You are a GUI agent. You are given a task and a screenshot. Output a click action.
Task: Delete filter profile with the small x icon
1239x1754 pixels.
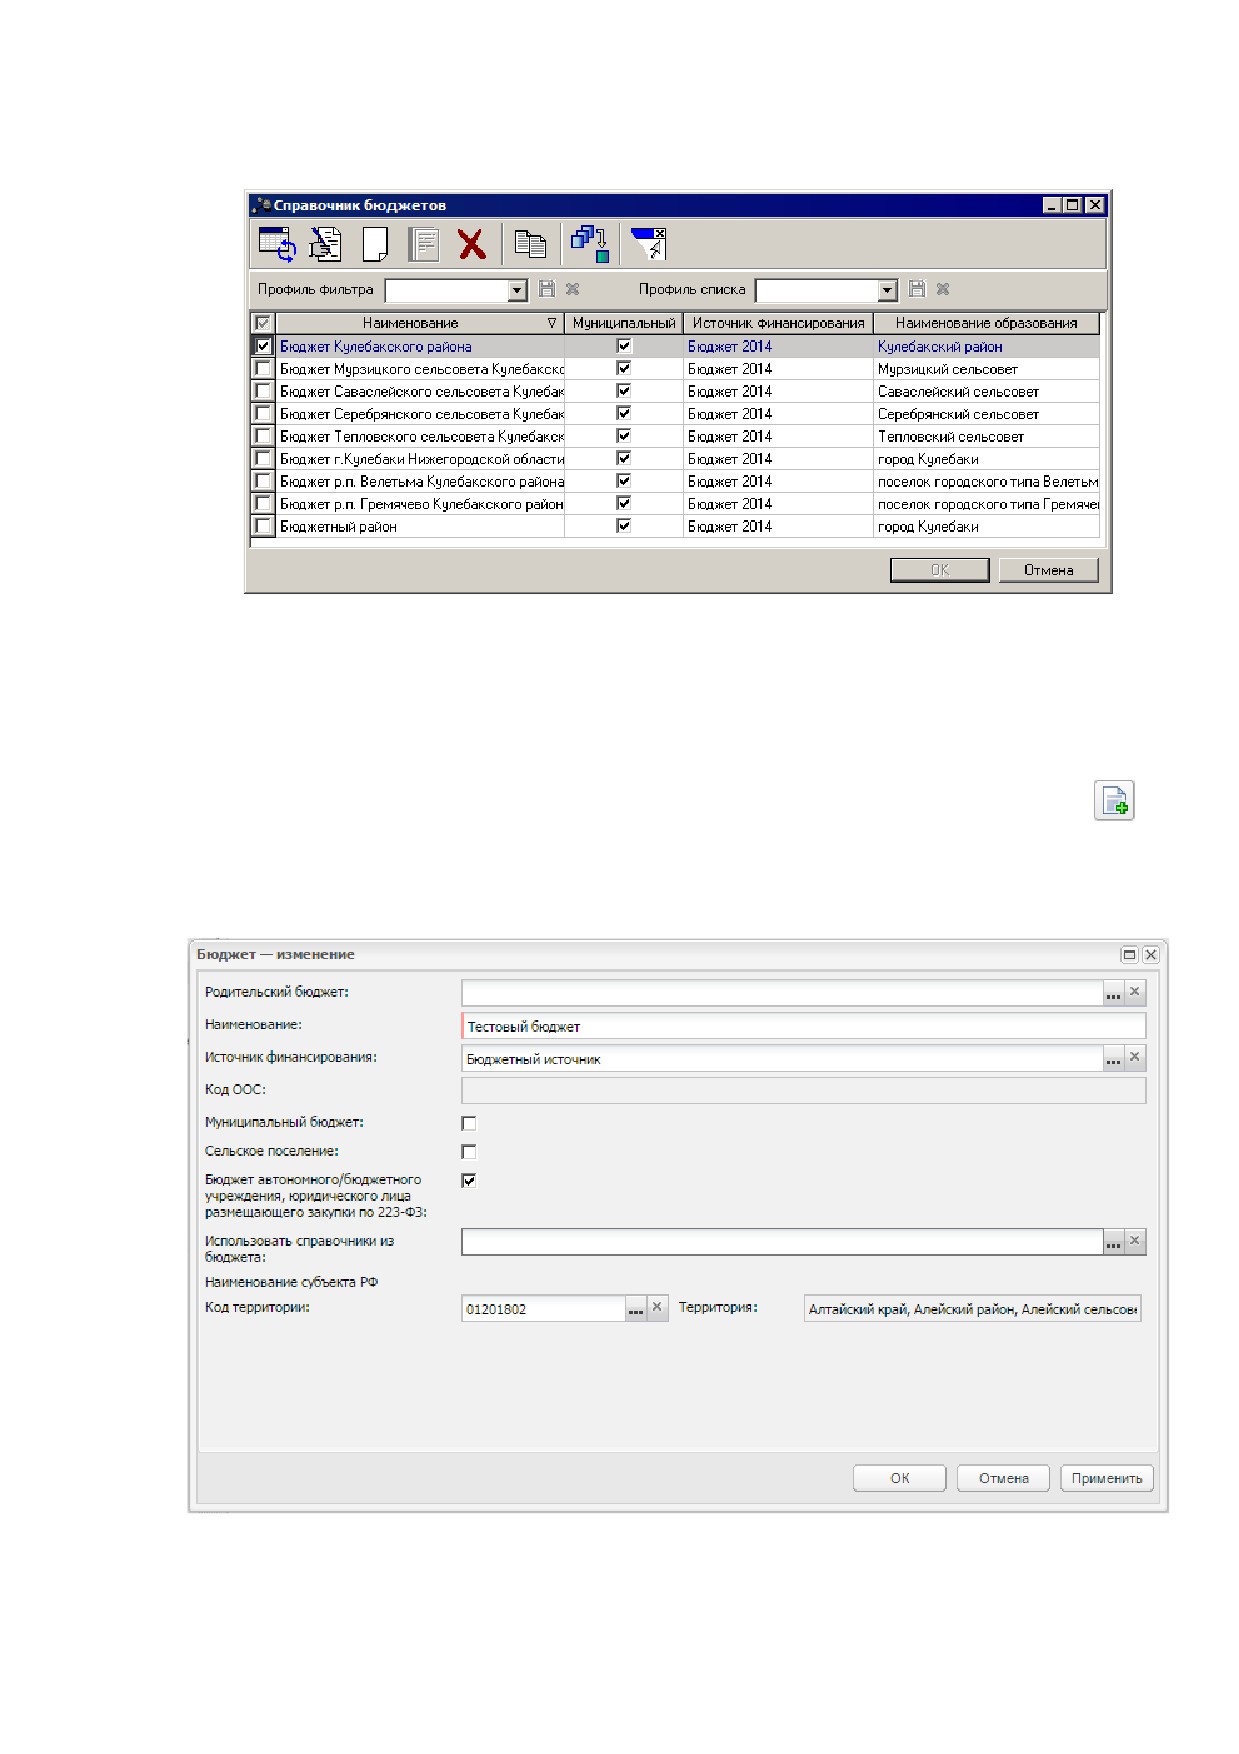click(x=573, y=289)
